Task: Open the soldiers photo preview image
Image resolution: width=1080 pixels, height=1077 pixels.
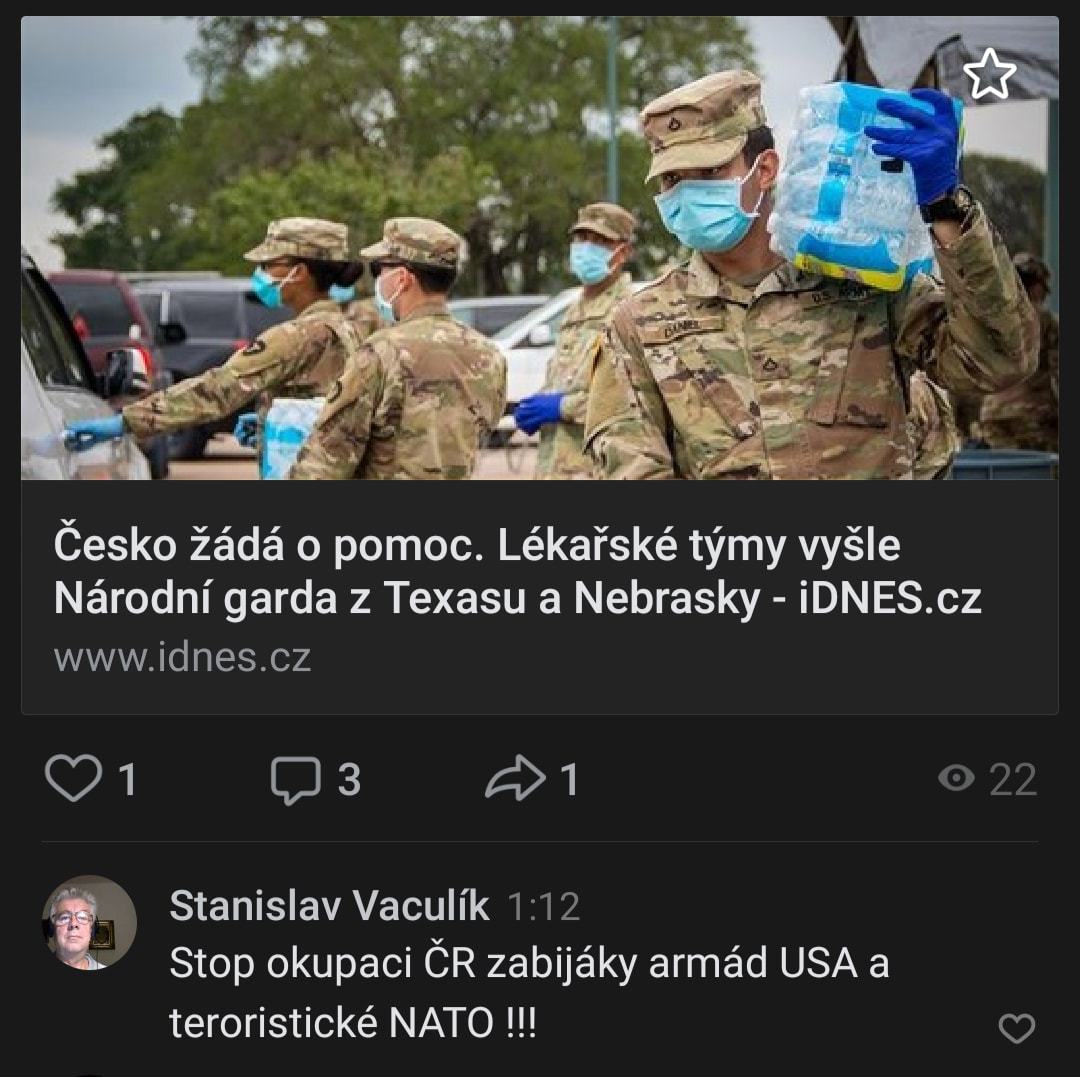Action: [539, 248]
